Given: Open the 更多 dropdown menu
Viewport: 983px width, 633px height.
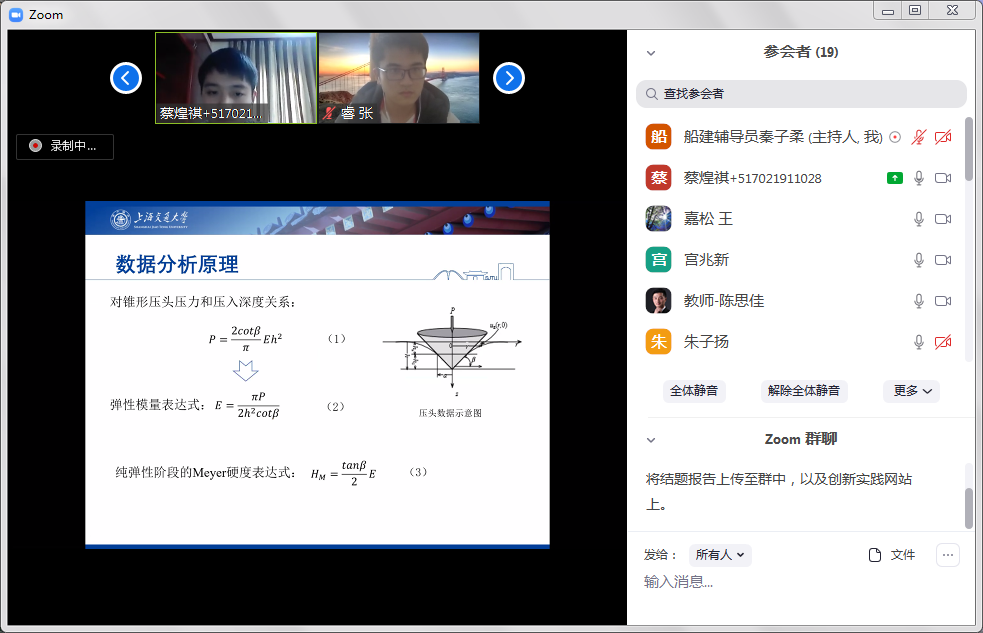Looking at the screenshot, I should pos(911,391).
